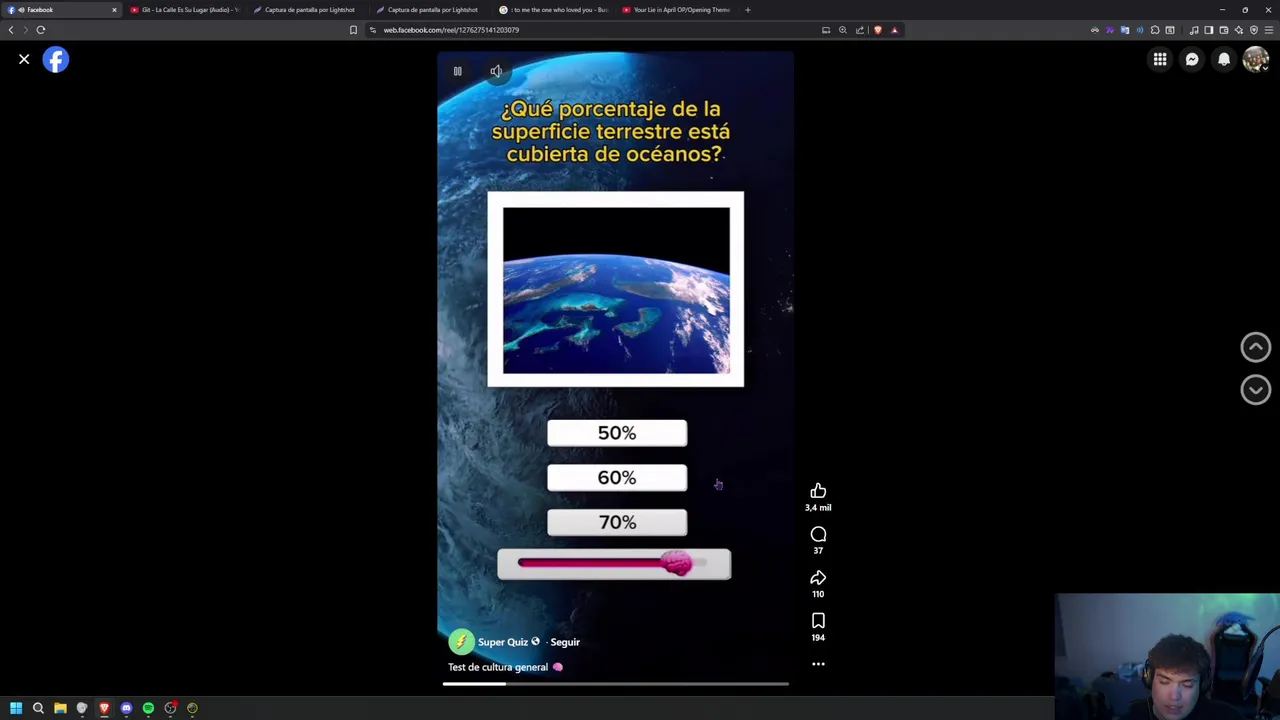Open the browser hamburger menu

[x=1269, y=30]
